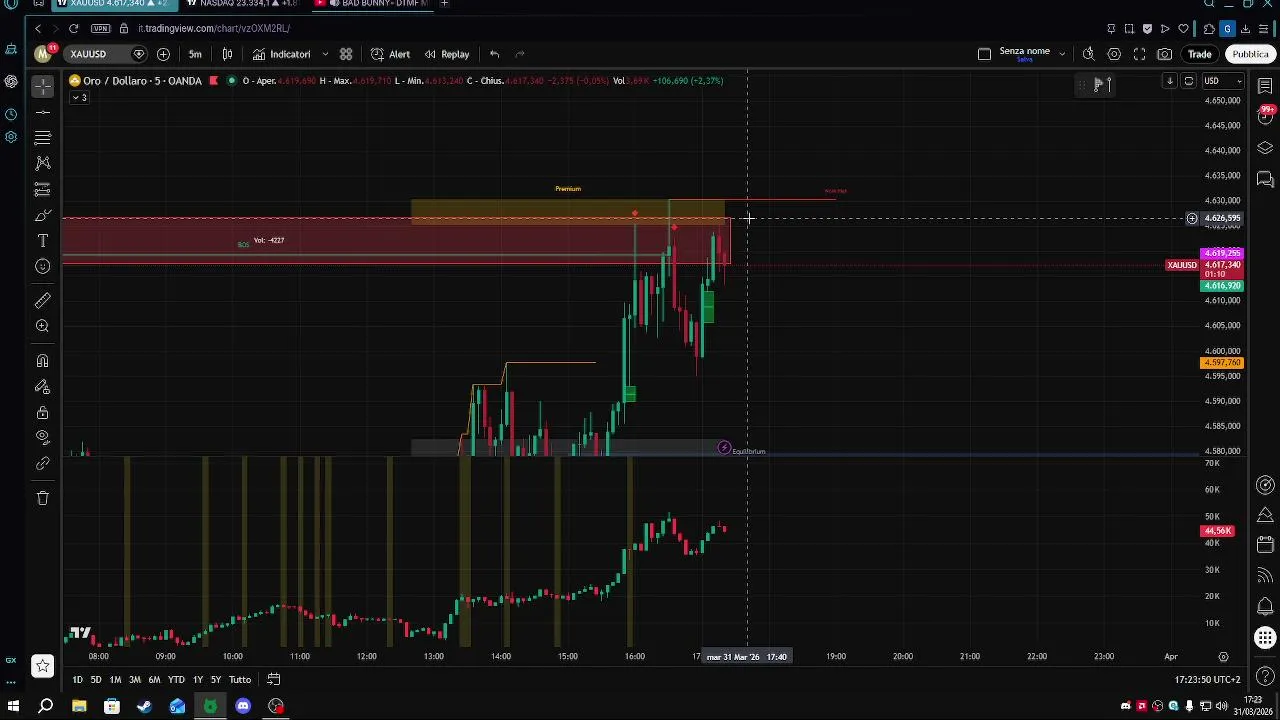This screenshot has width=1280, height=720.
Task: Select the text annotation tool
Action: 42,241
